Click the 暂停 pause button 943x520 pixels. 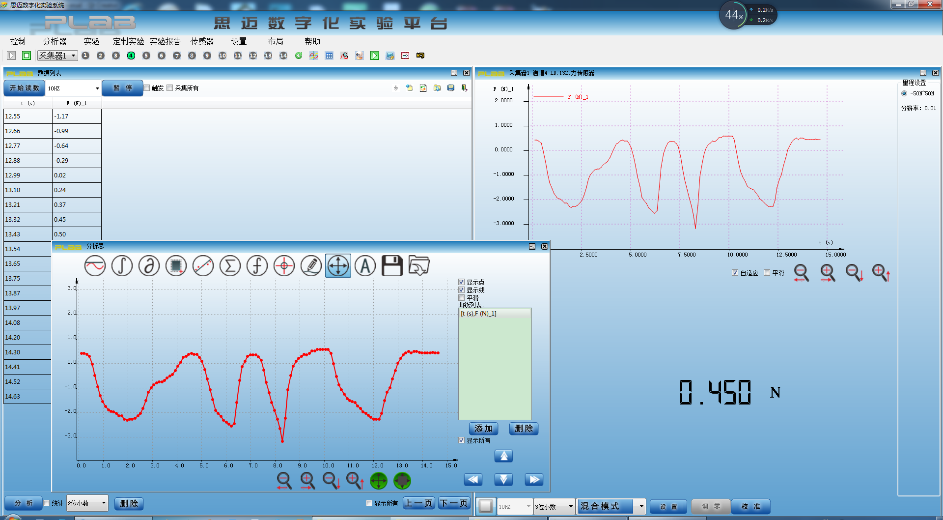(x=122, y=88)
